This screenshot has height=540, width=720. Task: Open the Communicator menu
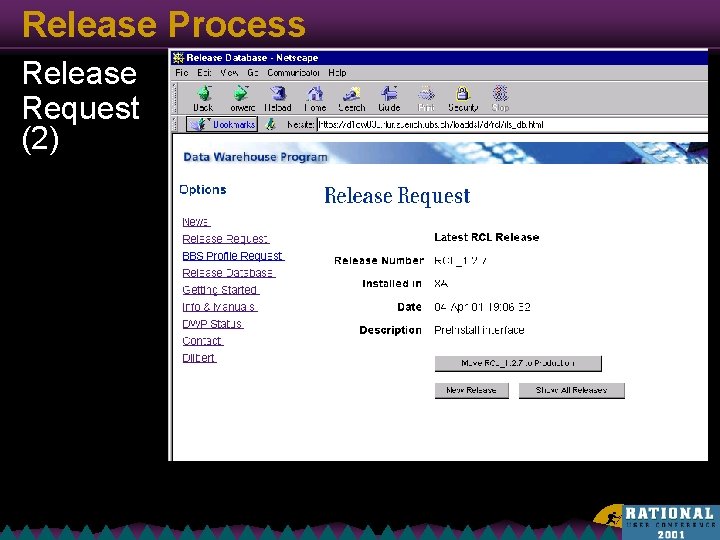(293, 73)
